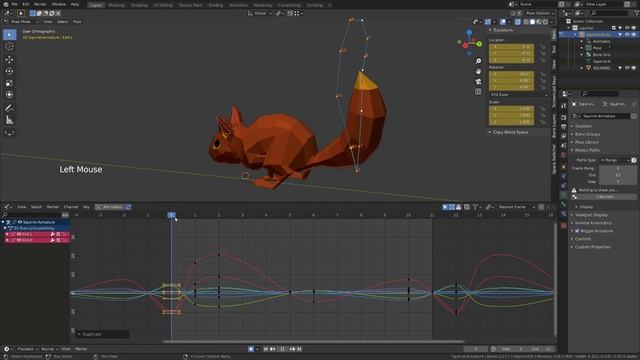
Task: Click the Location X value field
Action: pos(511,47)
